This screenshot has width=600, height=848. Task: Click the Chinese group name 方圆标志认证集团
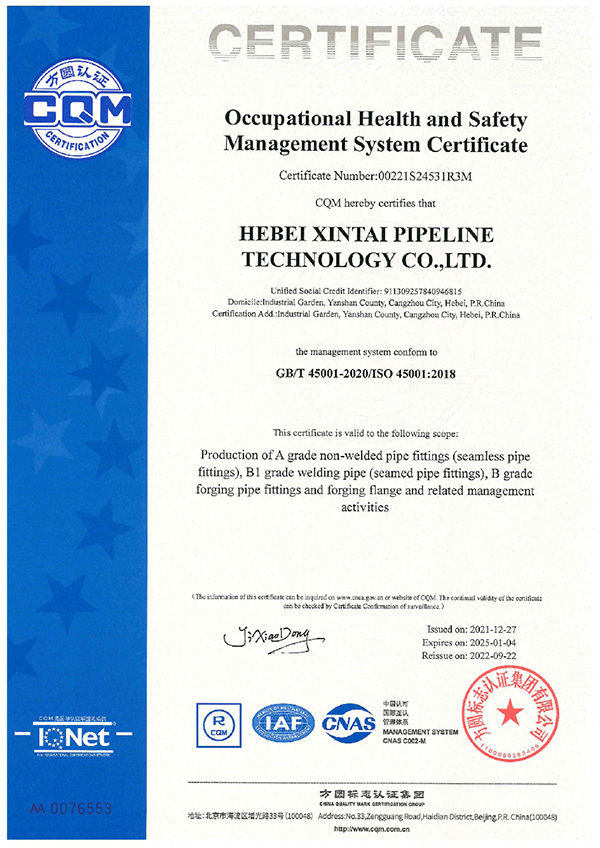click(372, 794)
